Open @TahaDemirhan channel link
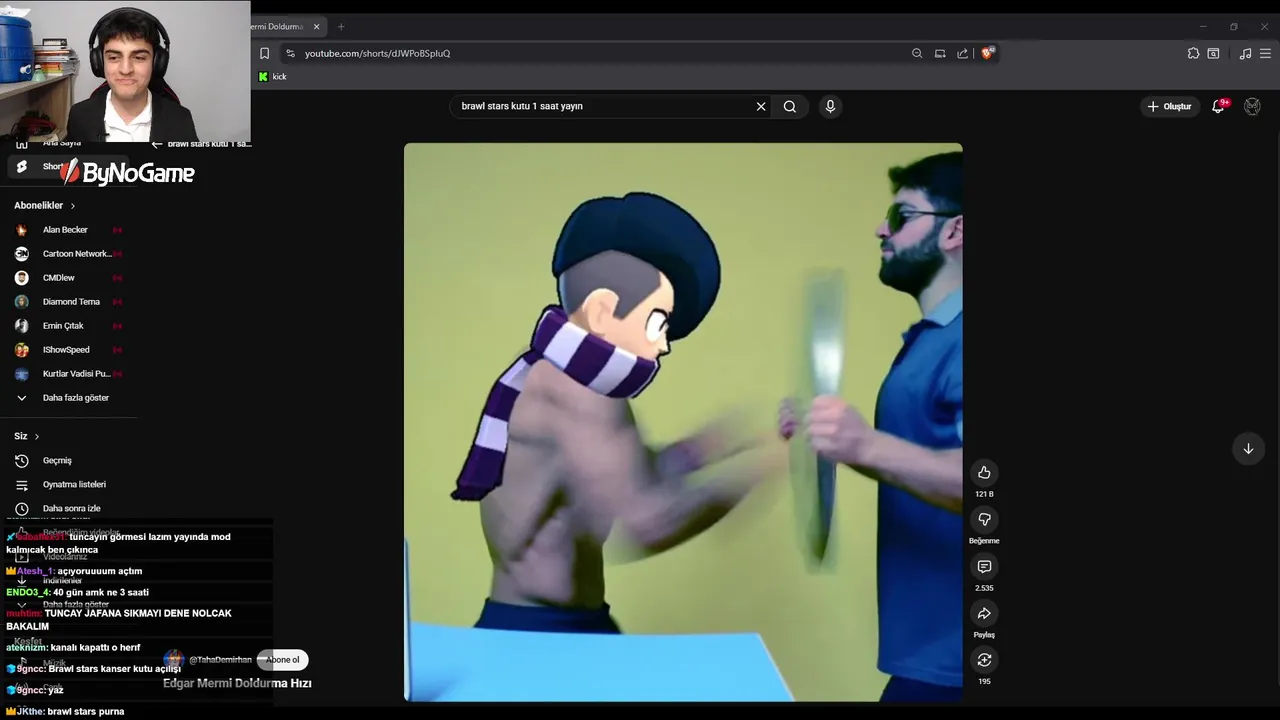The height and width of the screenshot is (720, 1280). [221, 660]
